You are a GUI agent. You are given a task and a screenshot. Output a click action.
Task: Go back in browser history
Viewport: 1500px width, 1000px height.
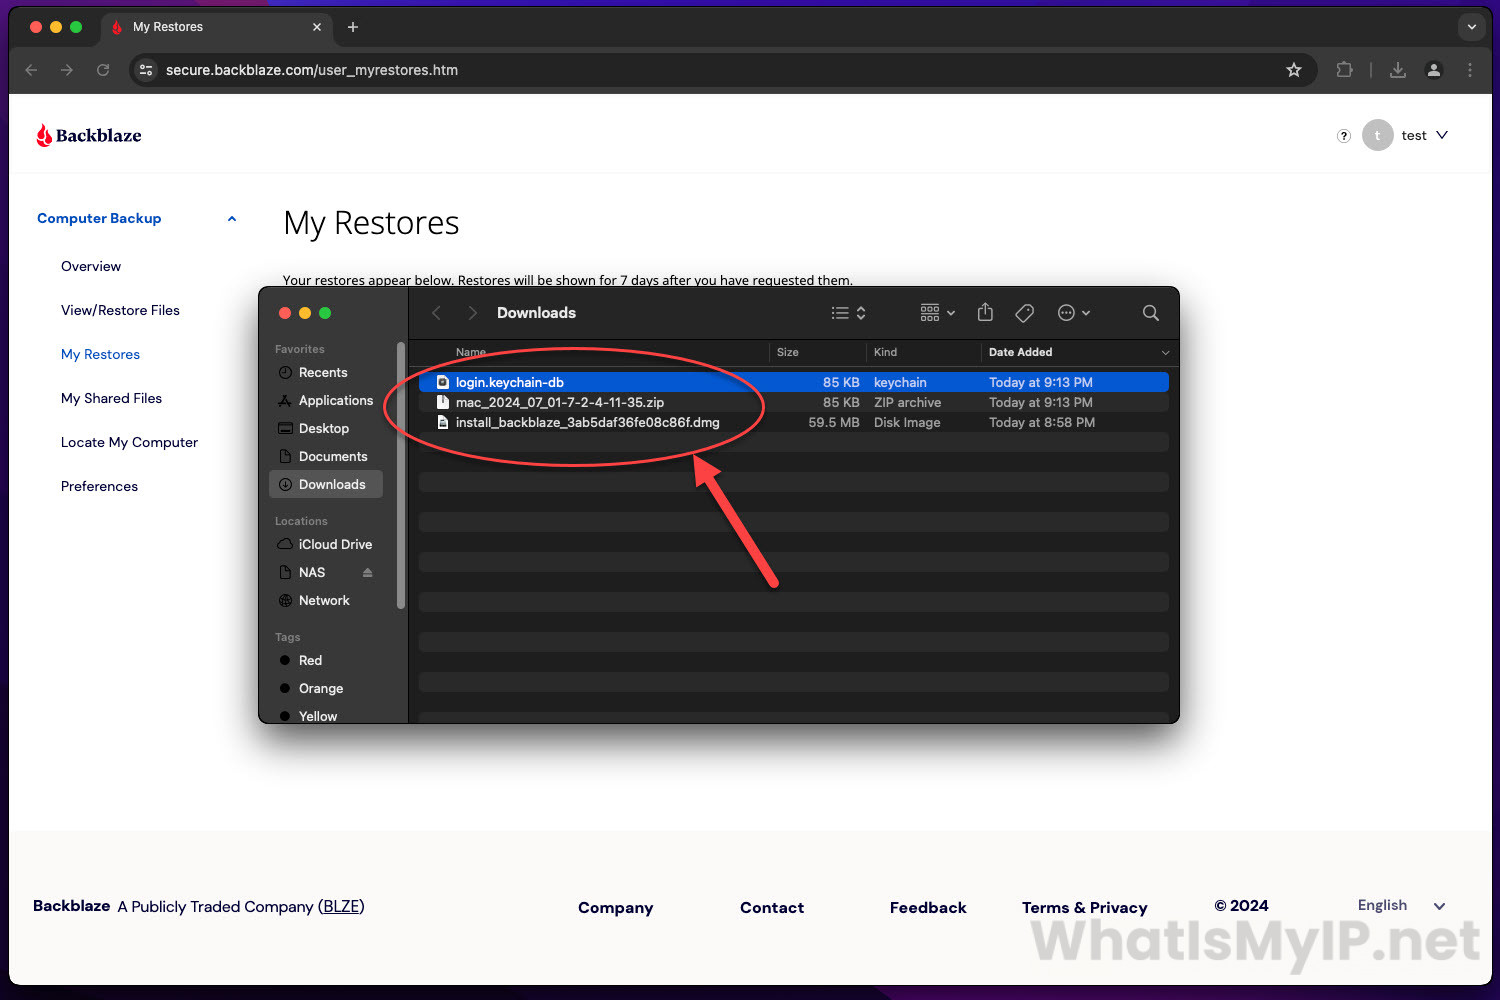31,70
